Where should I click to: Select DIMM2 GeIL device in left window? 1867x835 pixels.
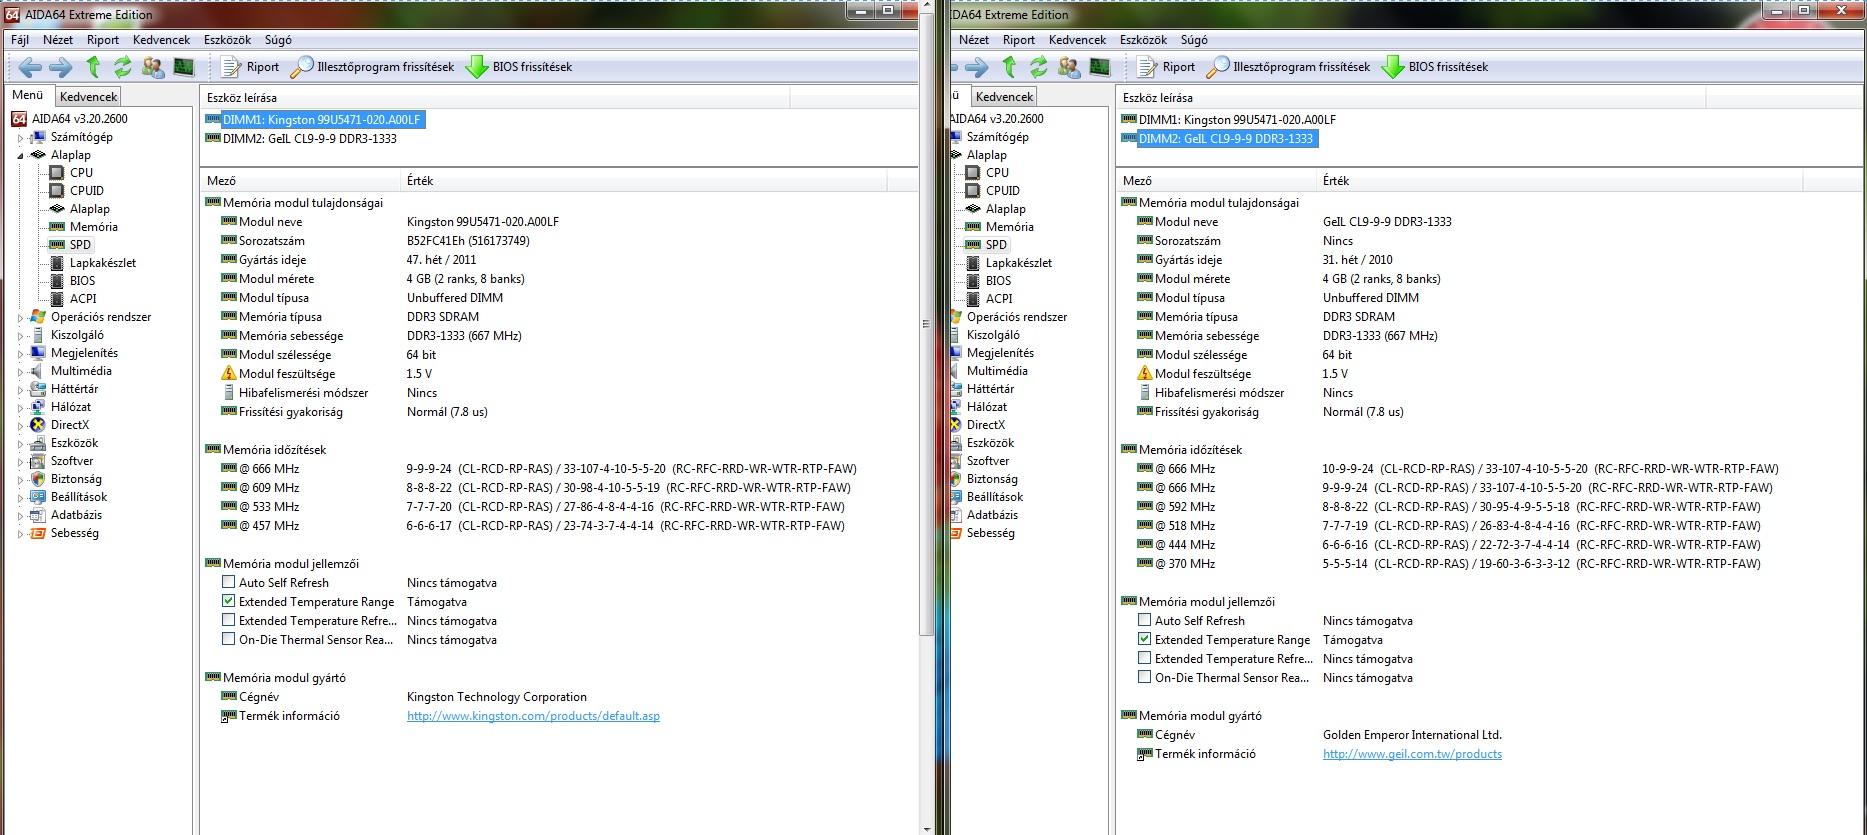click(x=309, y=139)
